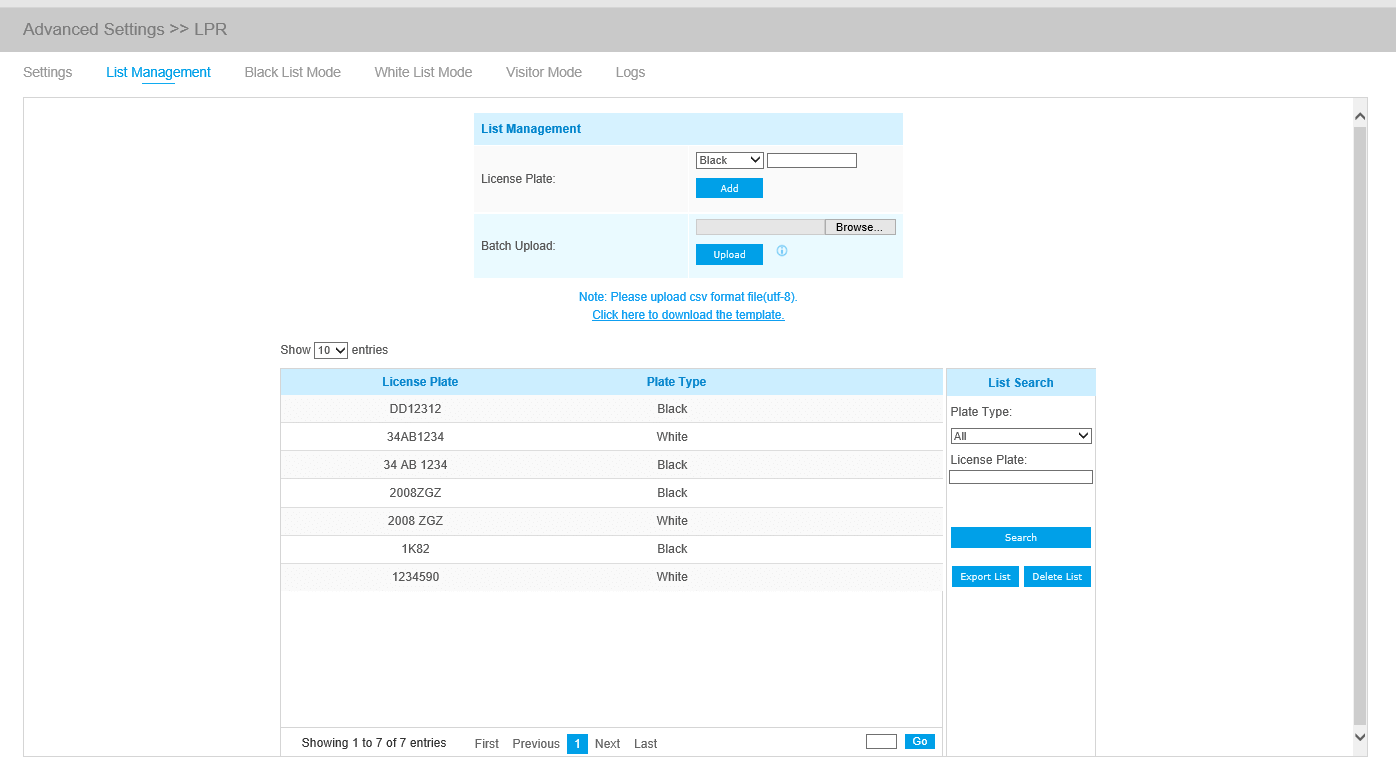Select the List Management tab
This screenshot has width=1396, height=764.
click(158, 72)
